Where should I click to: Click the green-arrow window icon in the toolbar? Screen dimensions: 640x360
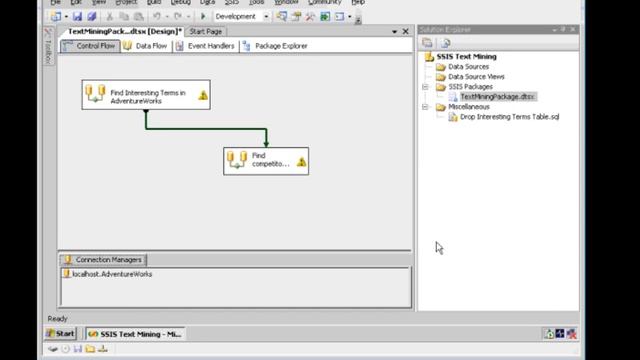point(325,16)
